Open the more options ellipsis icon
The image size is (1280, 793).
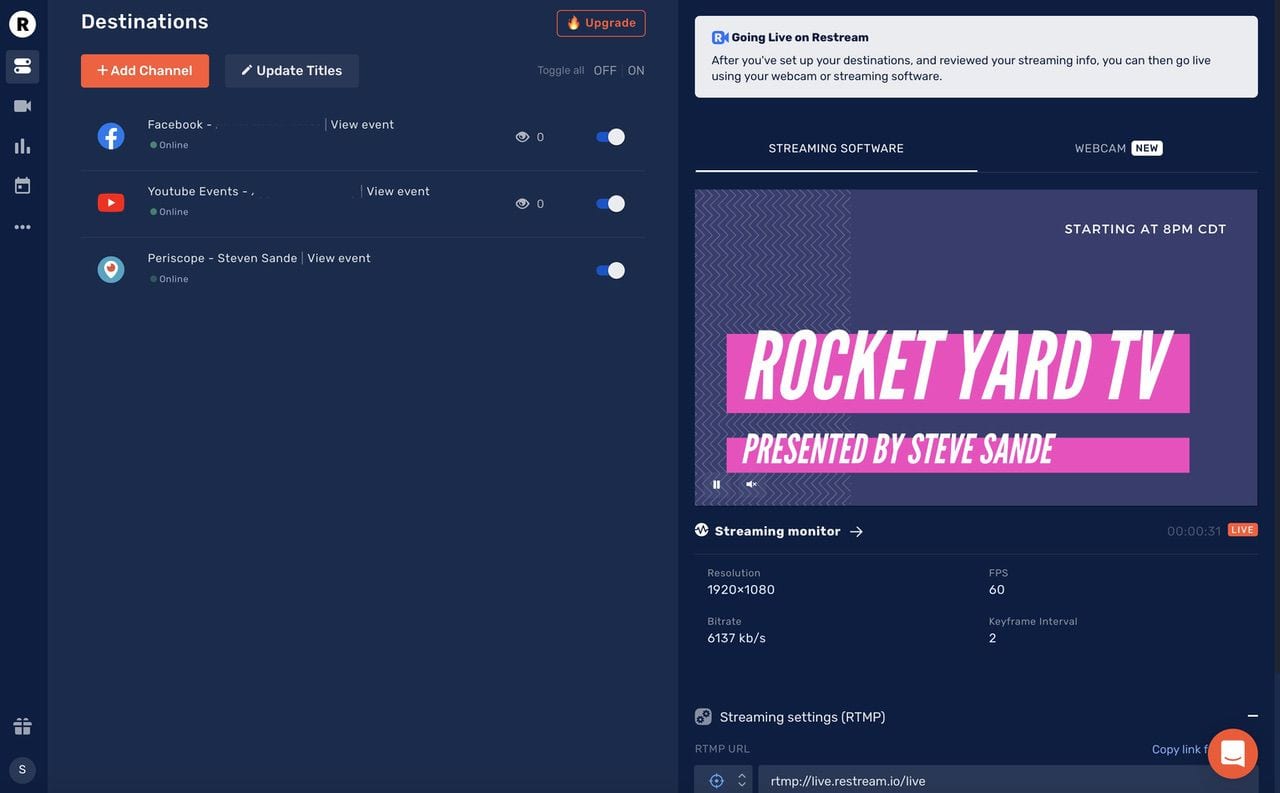22,227
